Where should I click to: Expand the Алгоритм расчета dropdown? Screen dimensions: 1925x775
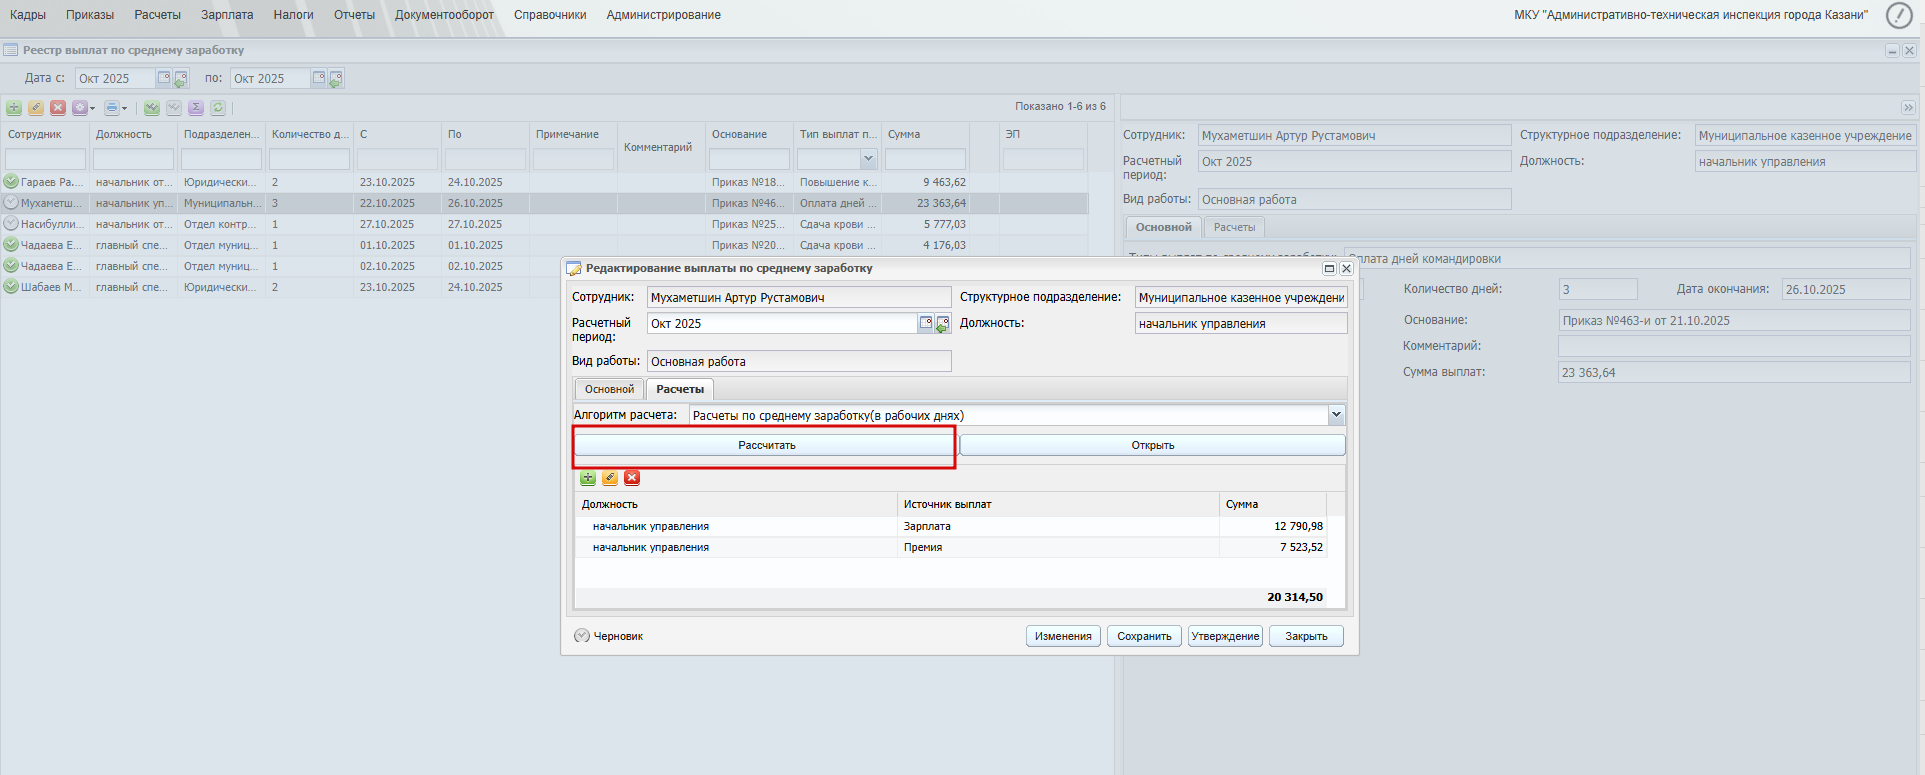[x=1336, y=414]
